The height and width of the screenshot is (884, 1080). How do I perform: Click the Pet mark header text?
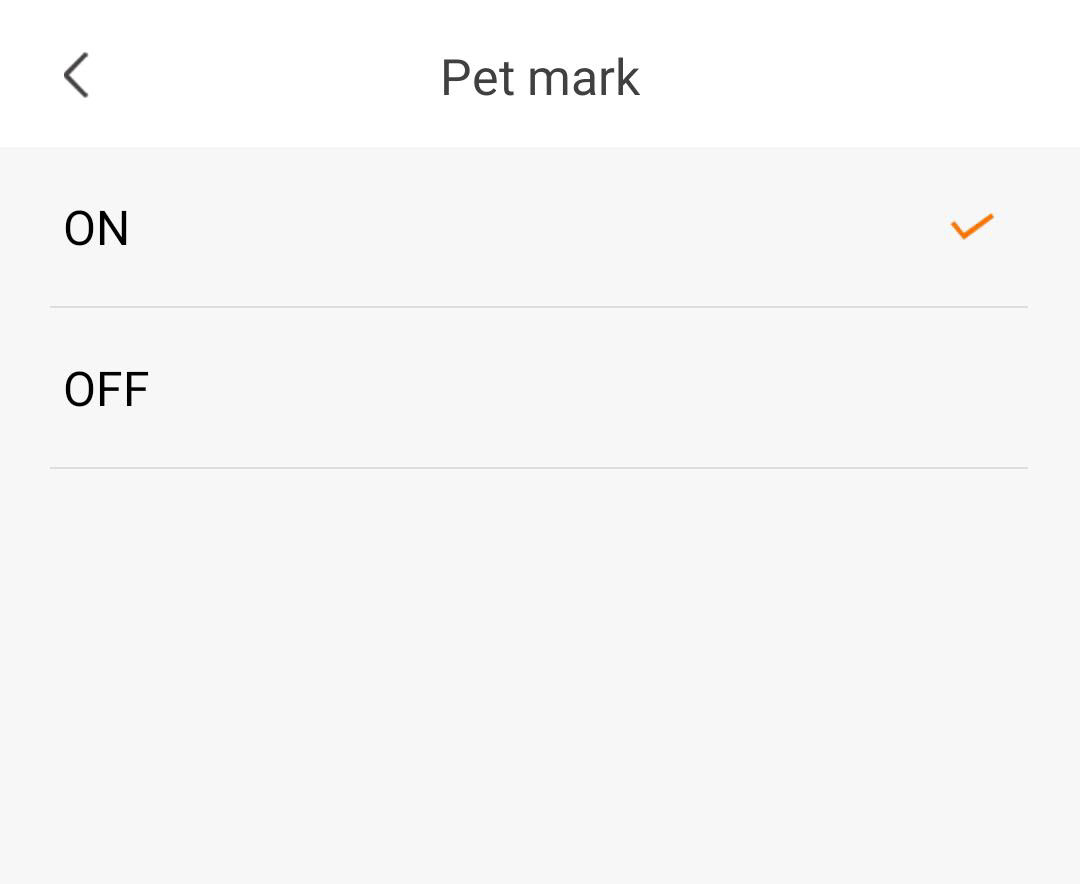click(x=540, y=78)
